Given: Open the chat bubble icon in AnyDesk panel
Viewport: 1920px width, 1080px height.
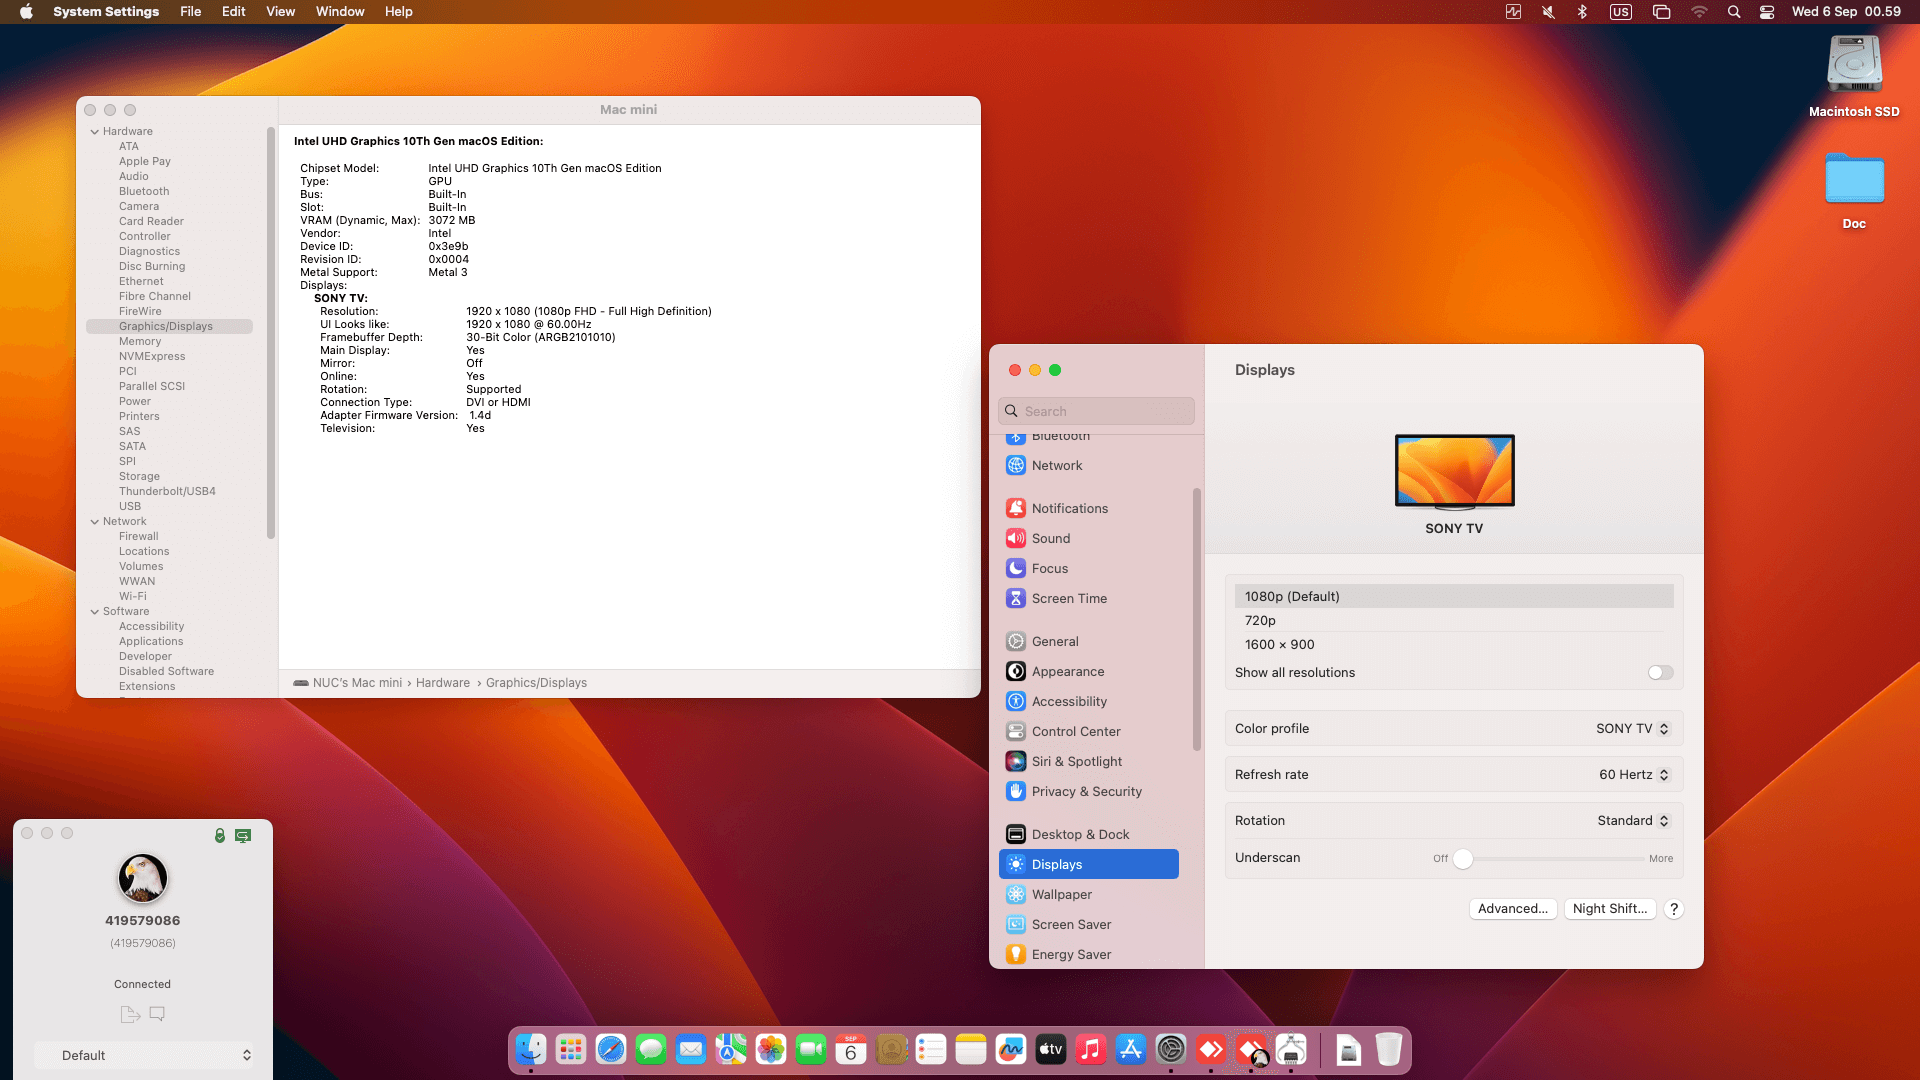Looking at the screenshot, I should (x=157, y=1013).
